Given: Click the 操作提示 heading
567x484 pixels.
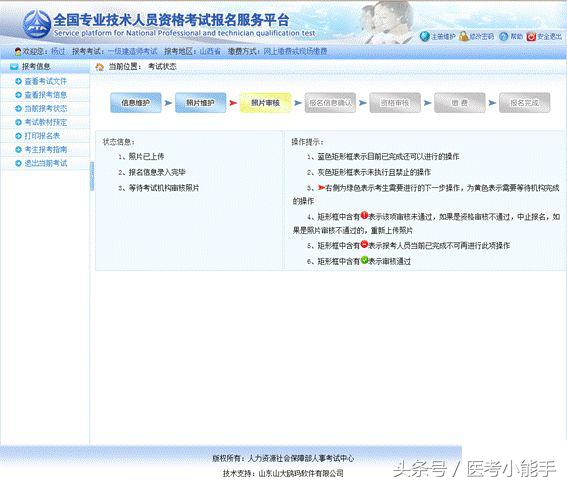Looking at the screenshot, I should click(x=308, y=142).
